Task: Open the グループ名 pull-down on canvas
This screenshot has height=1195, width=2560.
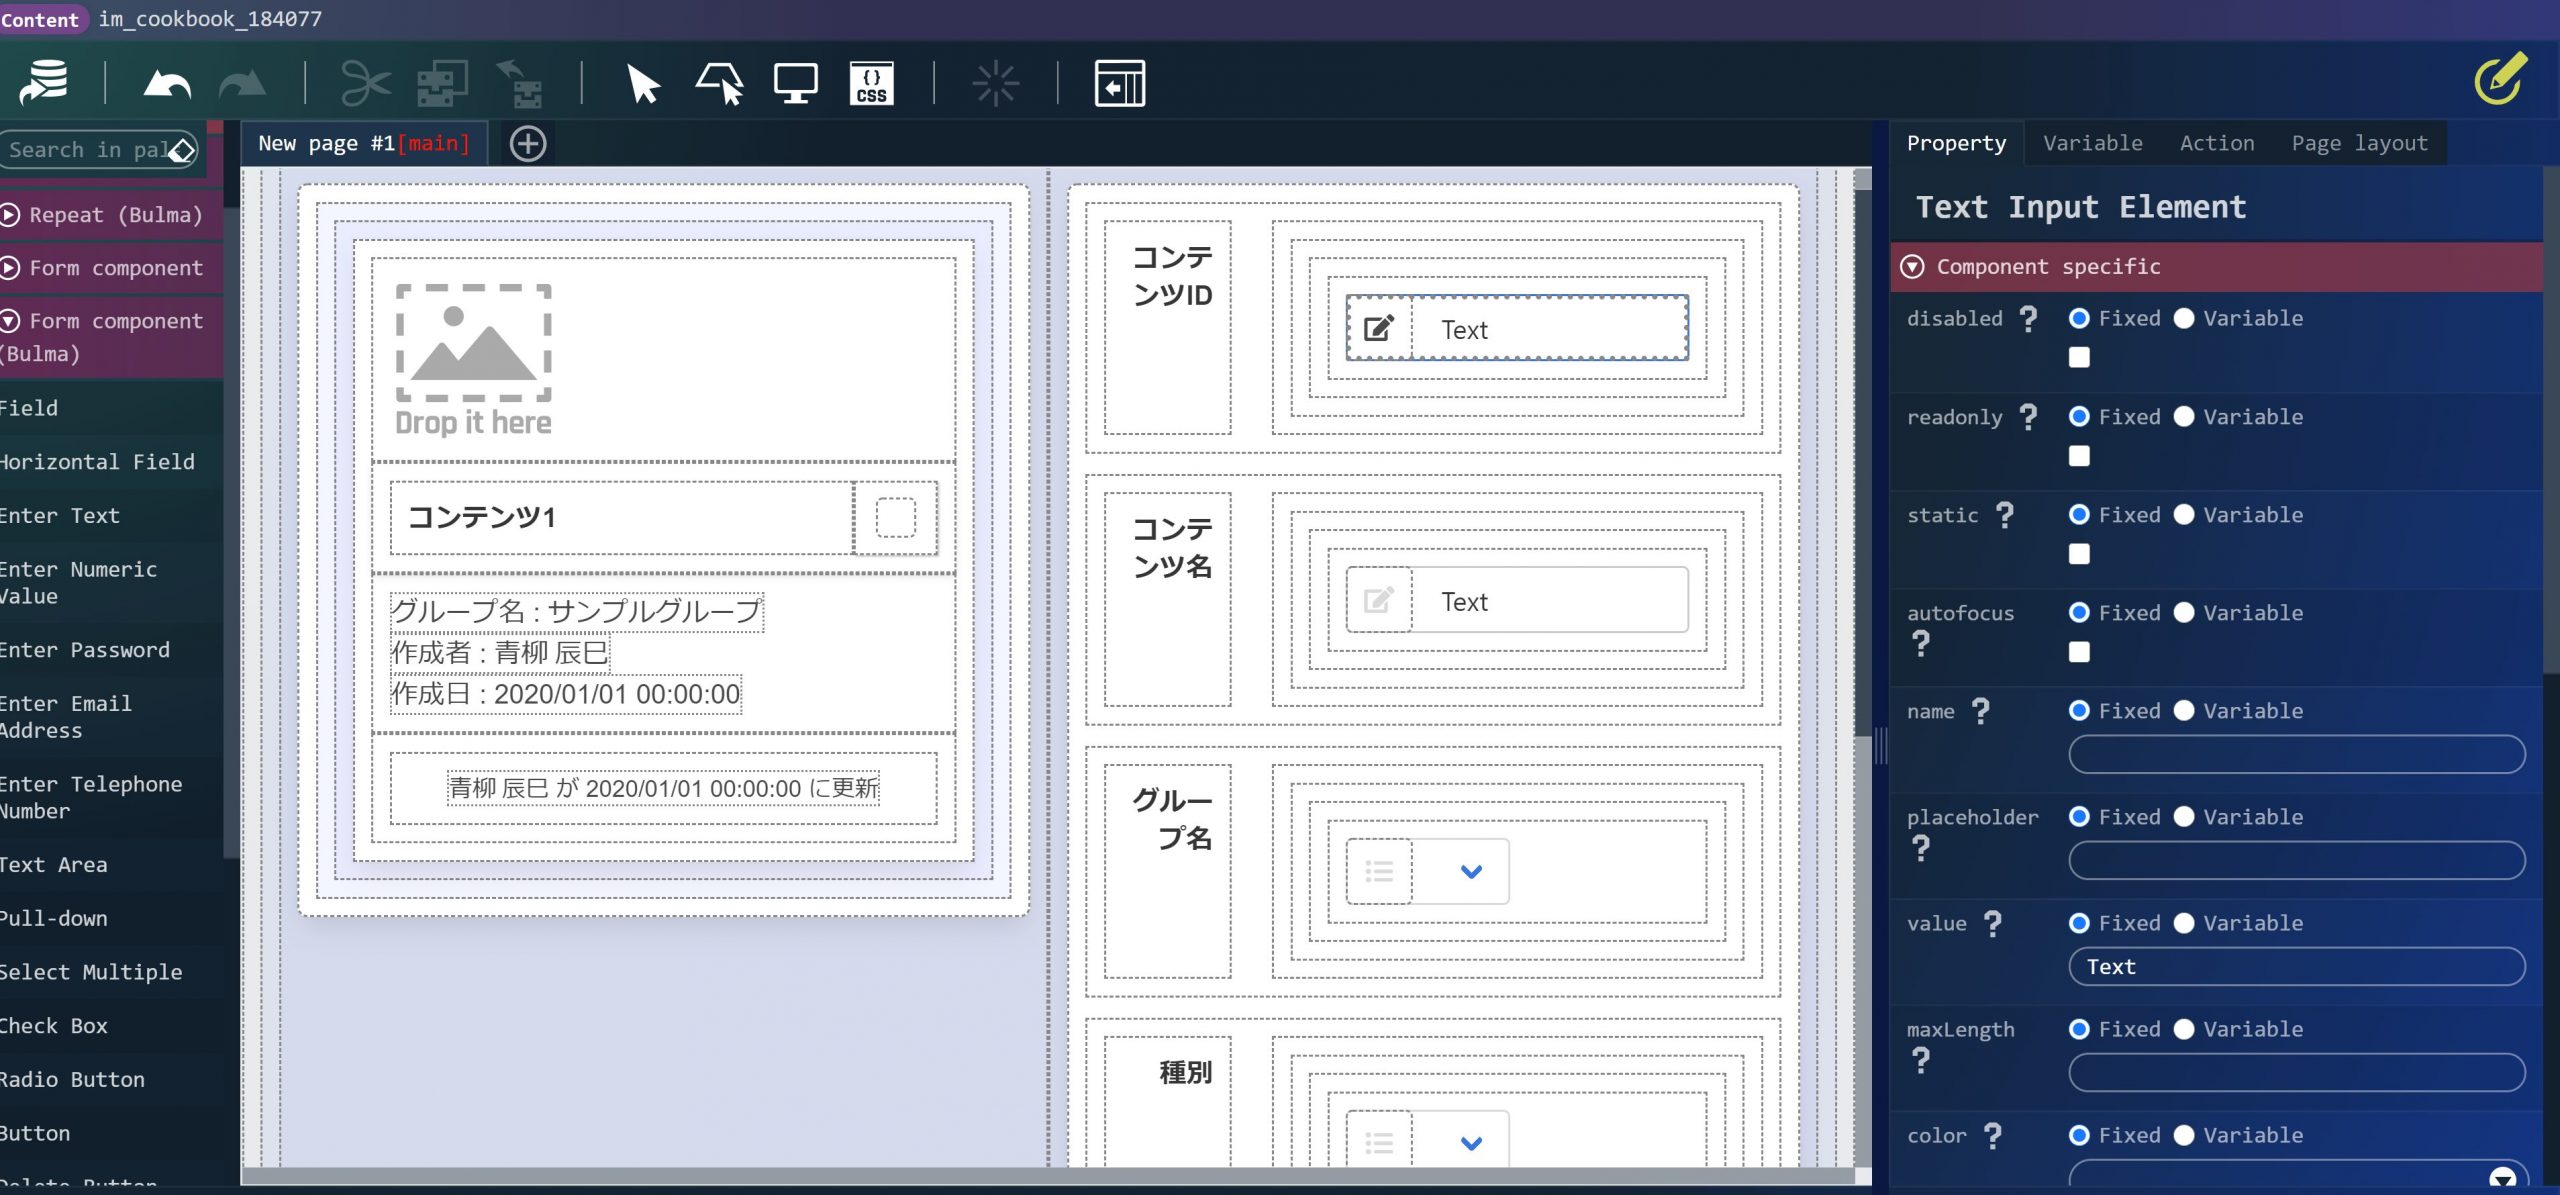Action: click(1427, 872)
